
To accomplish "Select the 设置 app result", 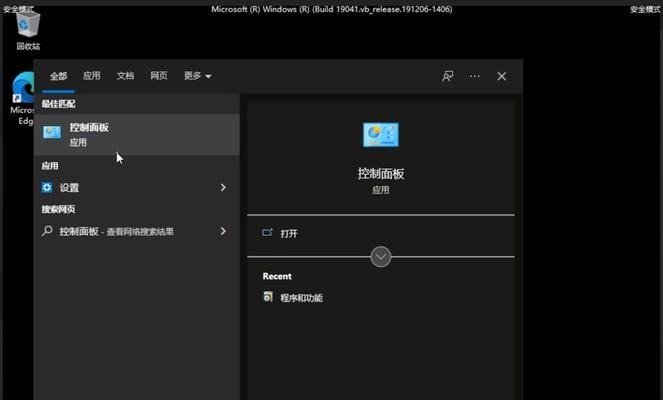I will pos(137,187).
